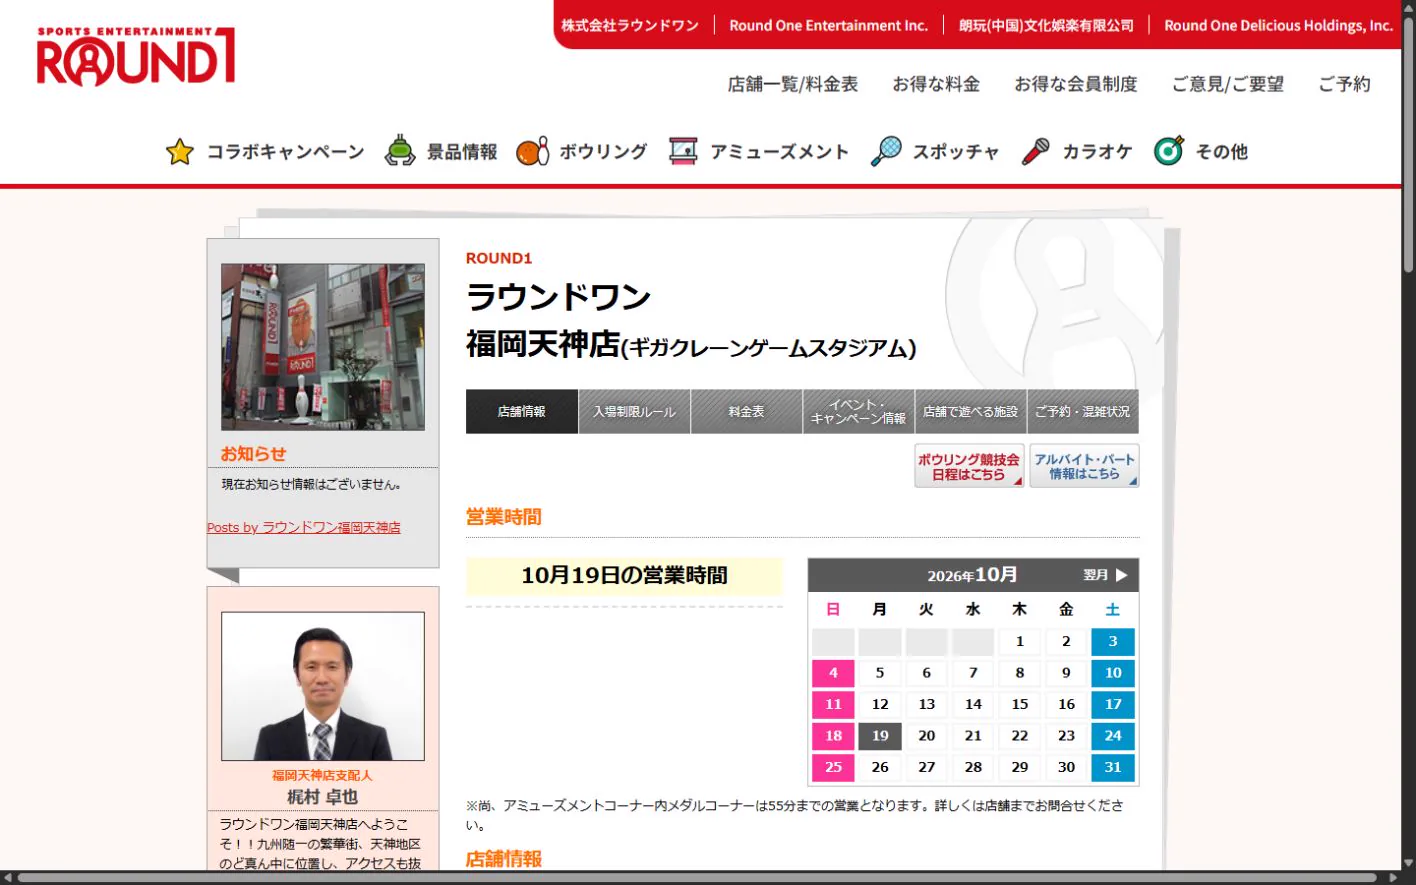Click the コラボキャンペーン navigation label

pyautogui.click(x=286, y=152)
